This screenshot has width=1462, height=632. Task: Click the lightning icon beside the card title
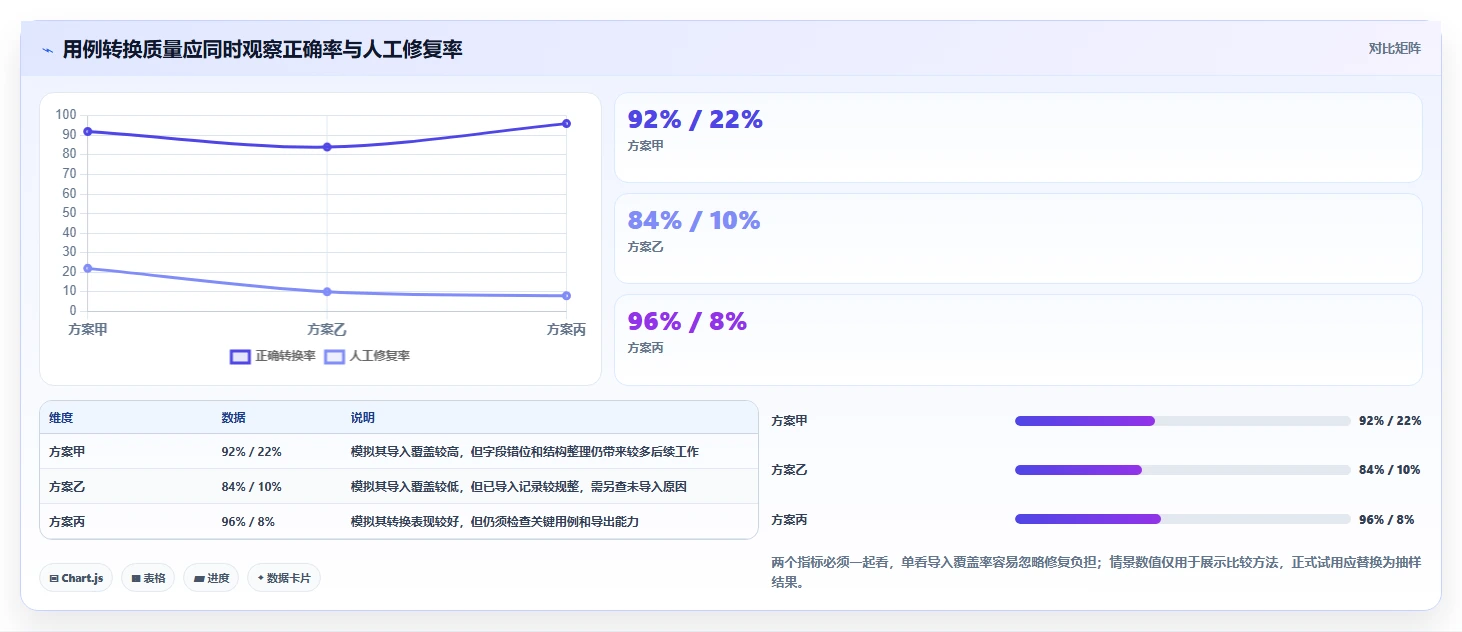coord(47,50)
